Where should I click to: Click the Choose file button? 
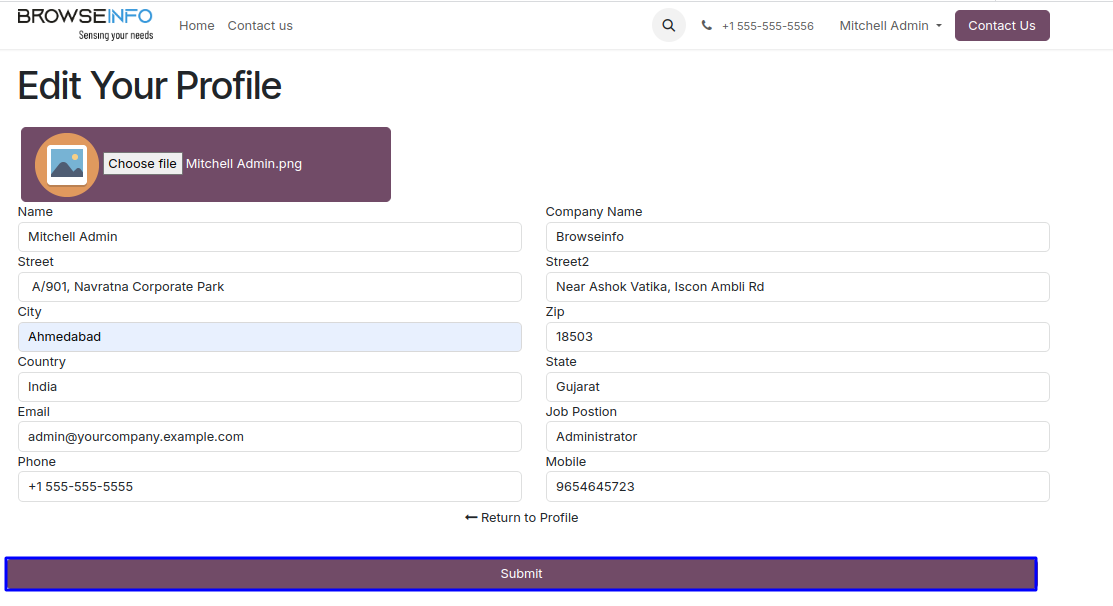point(143,164)
